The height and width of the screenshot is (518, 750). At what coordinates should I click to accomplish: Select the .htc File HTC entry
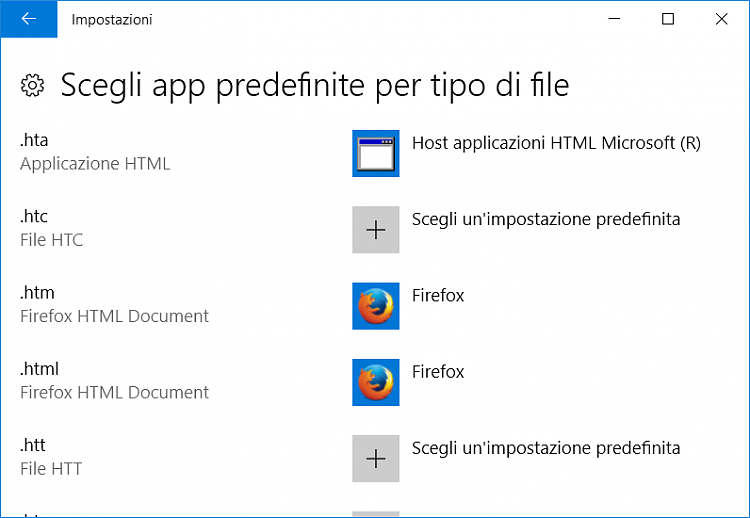51,228
